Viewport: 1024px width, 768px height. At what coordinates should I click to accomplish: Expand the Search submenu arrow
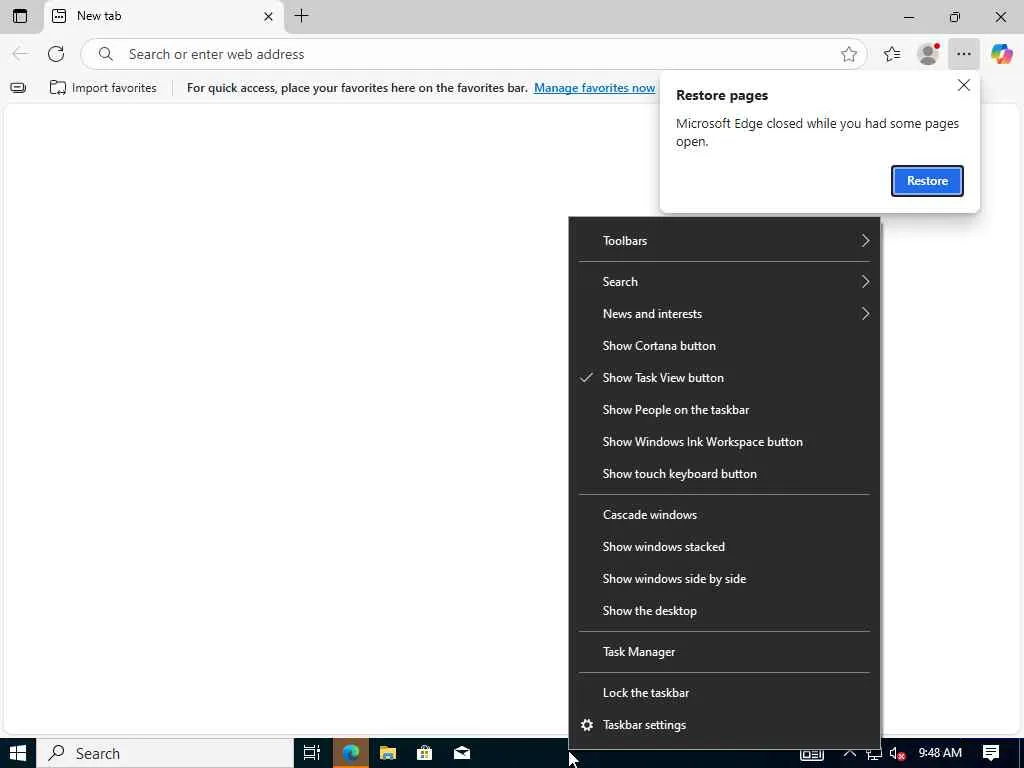pyautogui.click(x=865, y=281)
